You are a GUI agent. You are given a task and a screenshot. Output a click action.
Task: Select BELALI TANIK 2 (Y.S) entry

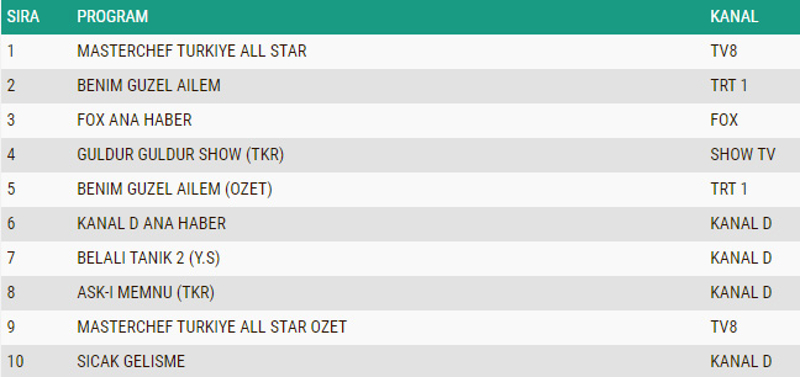point(148,258)
